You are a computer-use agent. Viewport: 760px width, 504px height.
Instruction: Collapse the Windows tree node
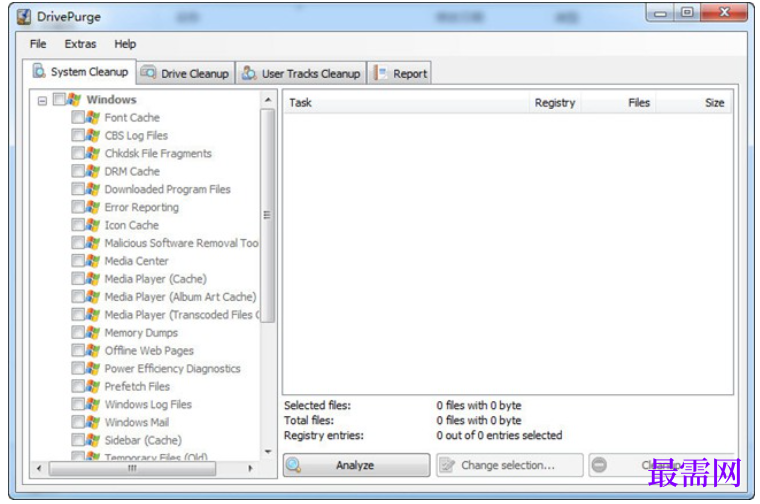coord(43,101)
